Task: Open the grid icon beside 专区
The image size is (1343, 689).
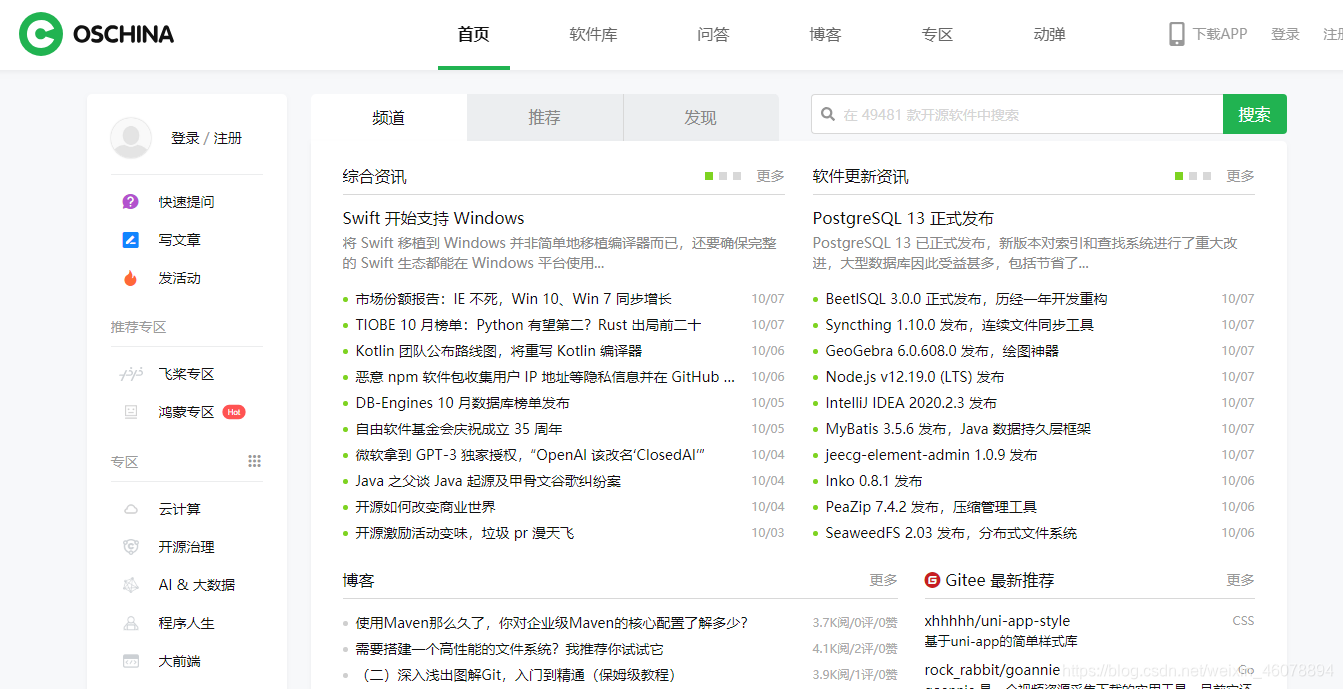Action: point(254,461)
